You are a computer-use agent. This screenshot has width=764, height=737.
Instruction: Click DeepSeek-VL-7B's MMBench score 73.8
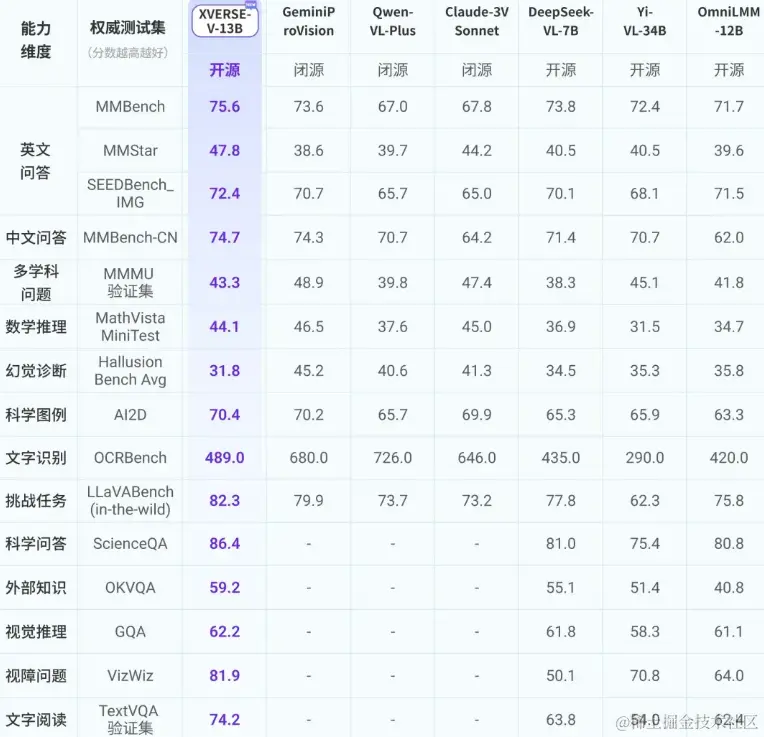pyautogui.click(x=561, y=107)
